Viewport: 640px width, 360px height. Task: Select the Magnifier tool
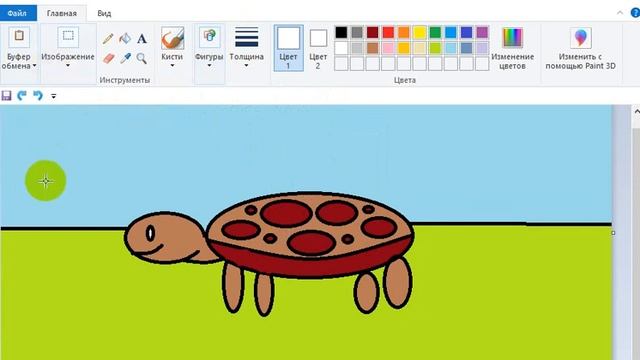point(142,58)
